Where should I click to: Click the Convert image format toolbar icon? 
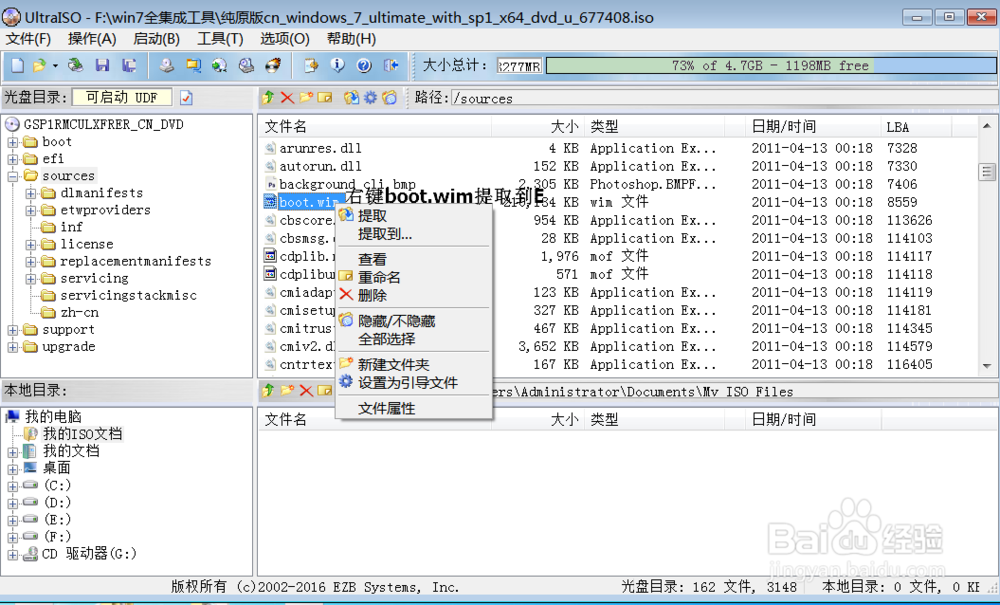(193, 65)
